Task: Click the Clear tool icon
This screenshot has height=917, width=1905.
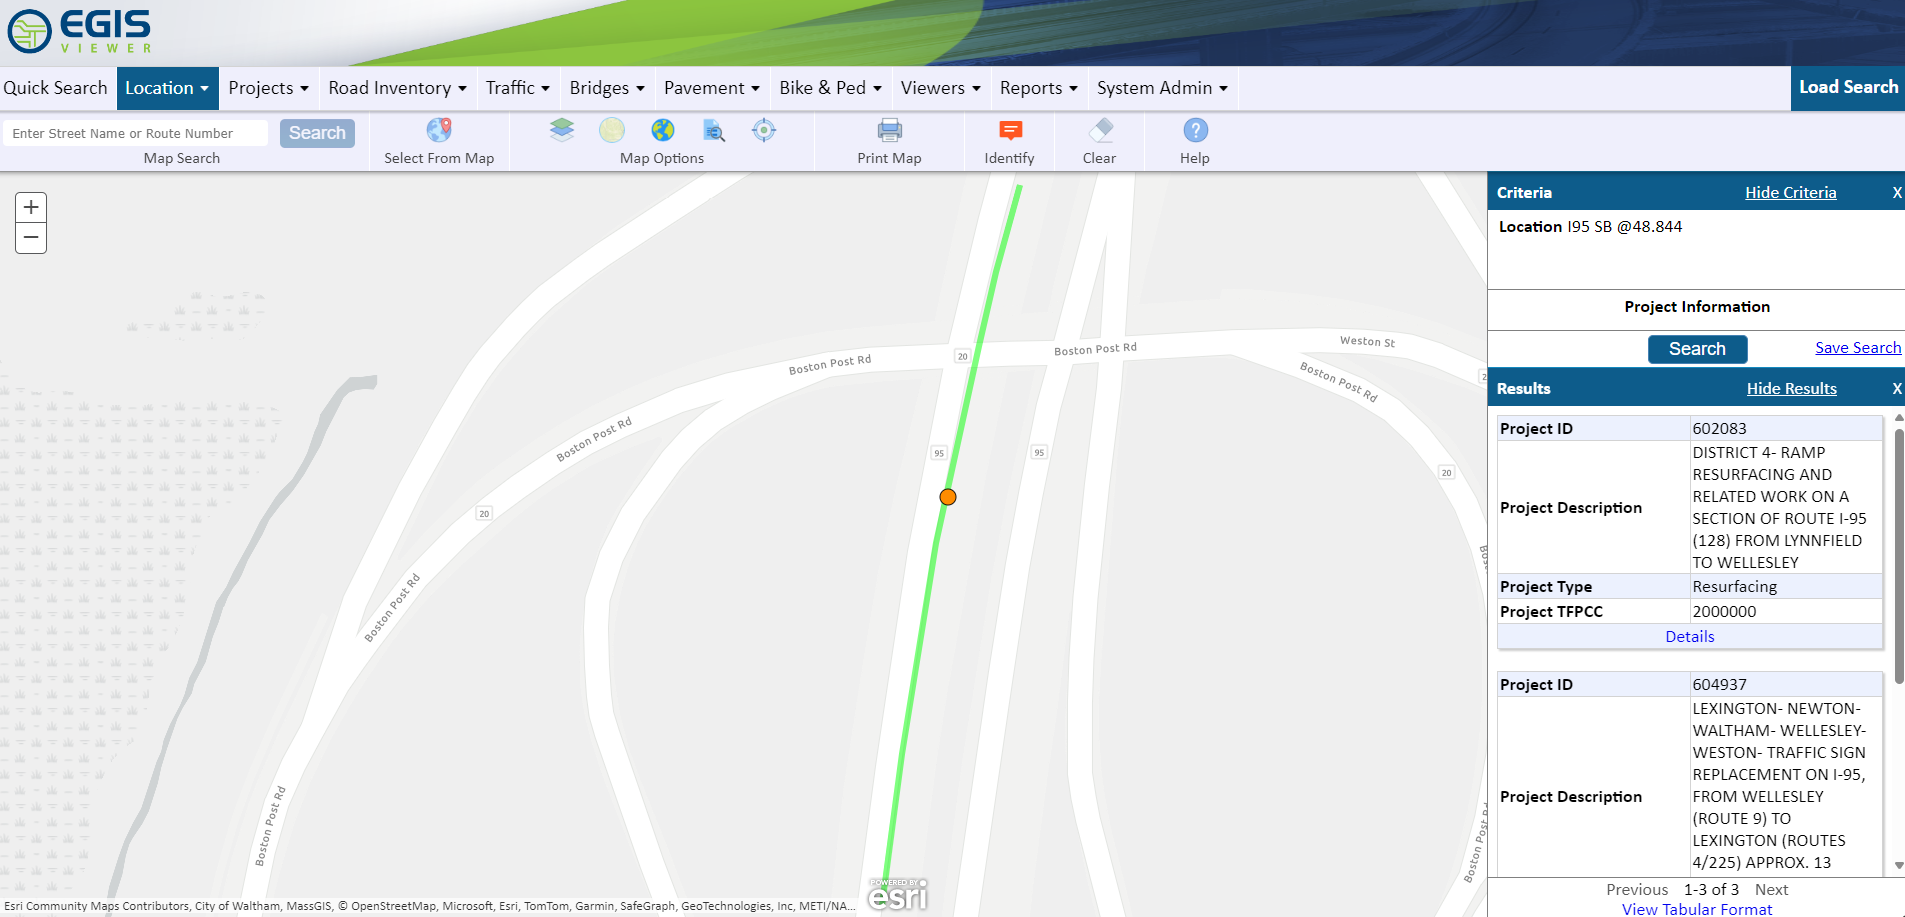Action: pyautogui.click(x=1100, y=131)
